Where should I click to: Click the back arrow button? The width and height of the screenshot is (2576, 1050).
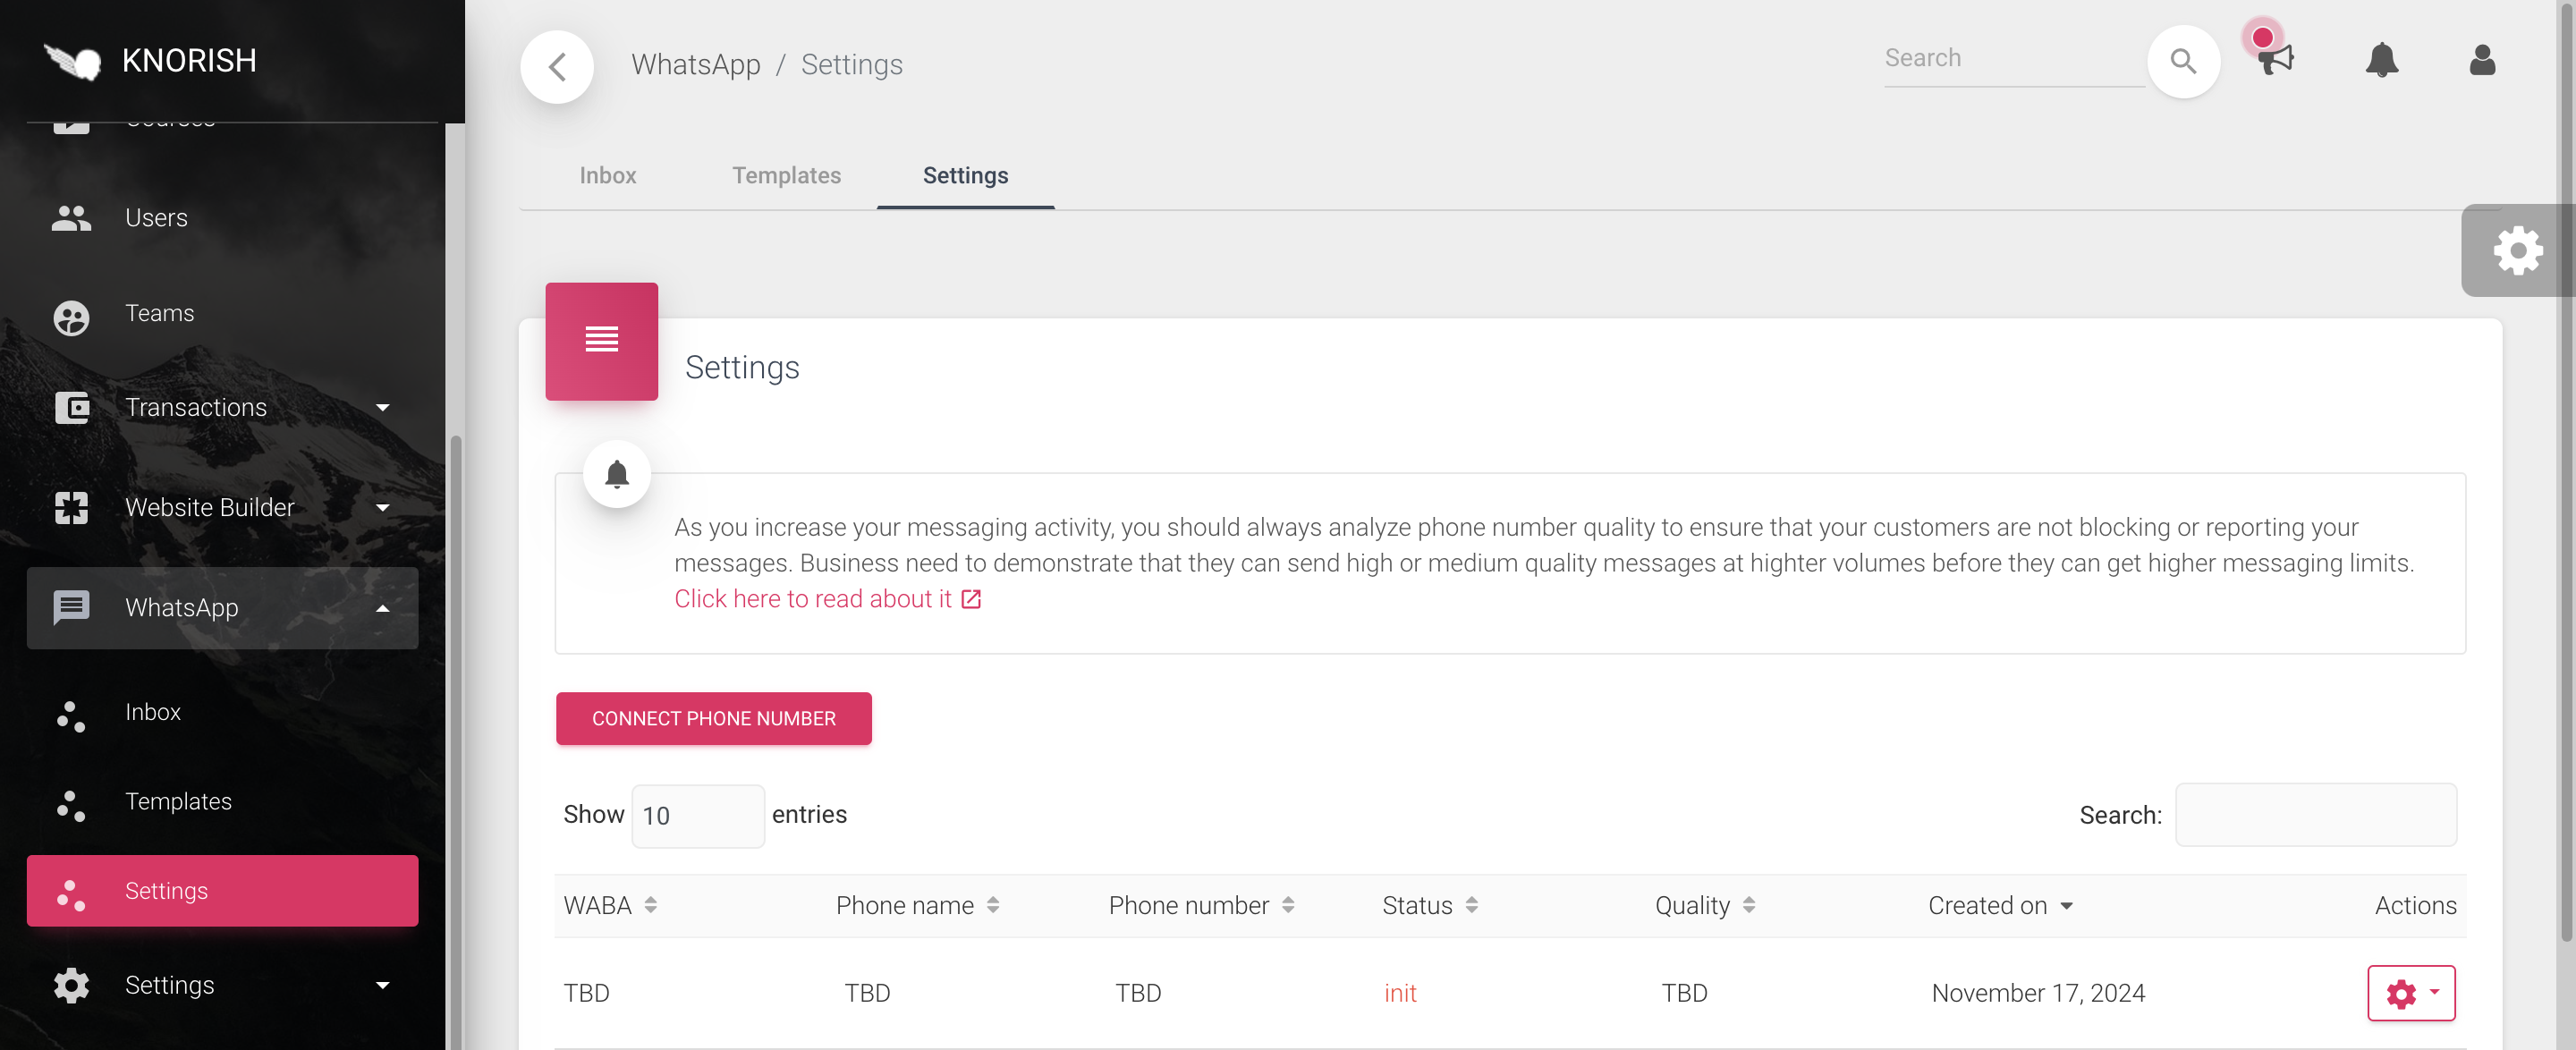point(557,66)
